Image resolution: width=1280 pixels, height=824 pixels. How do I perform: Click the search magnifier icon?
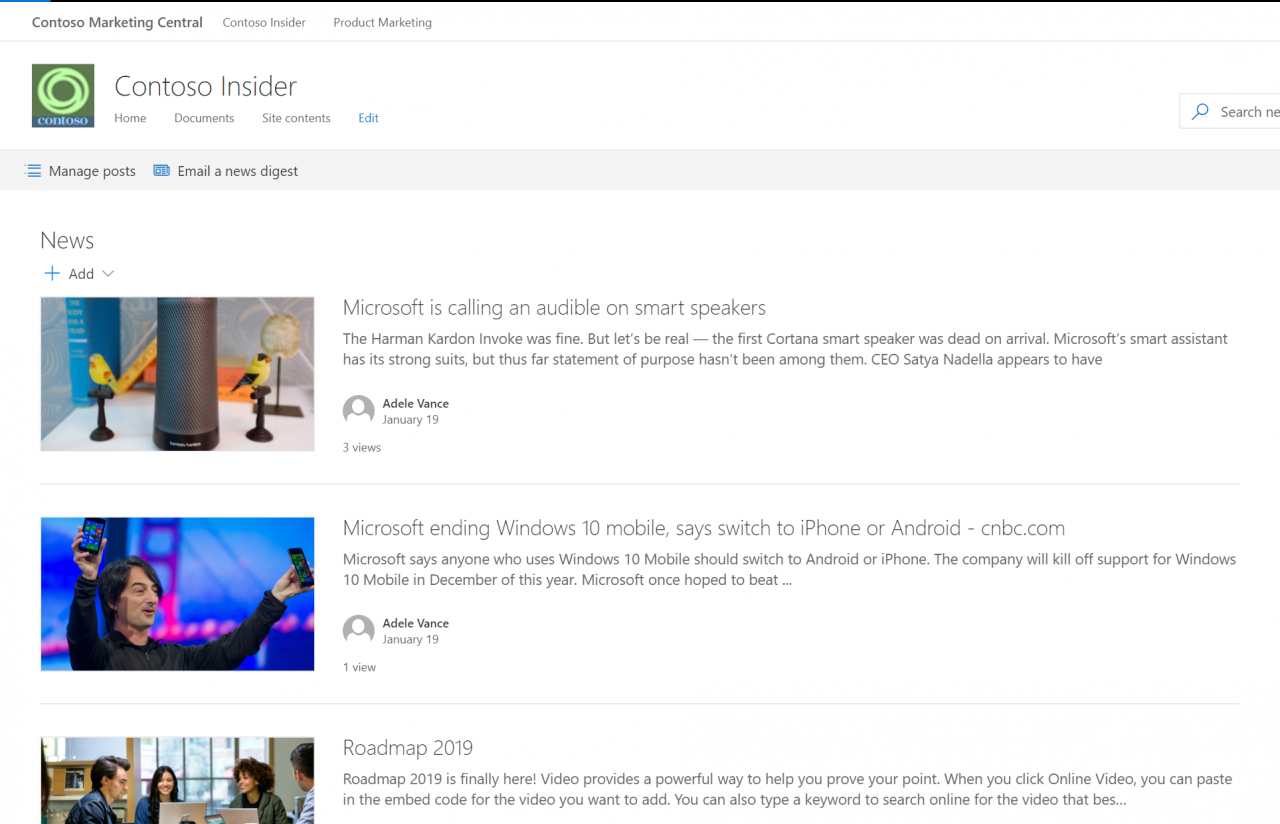coord(1200,112)
